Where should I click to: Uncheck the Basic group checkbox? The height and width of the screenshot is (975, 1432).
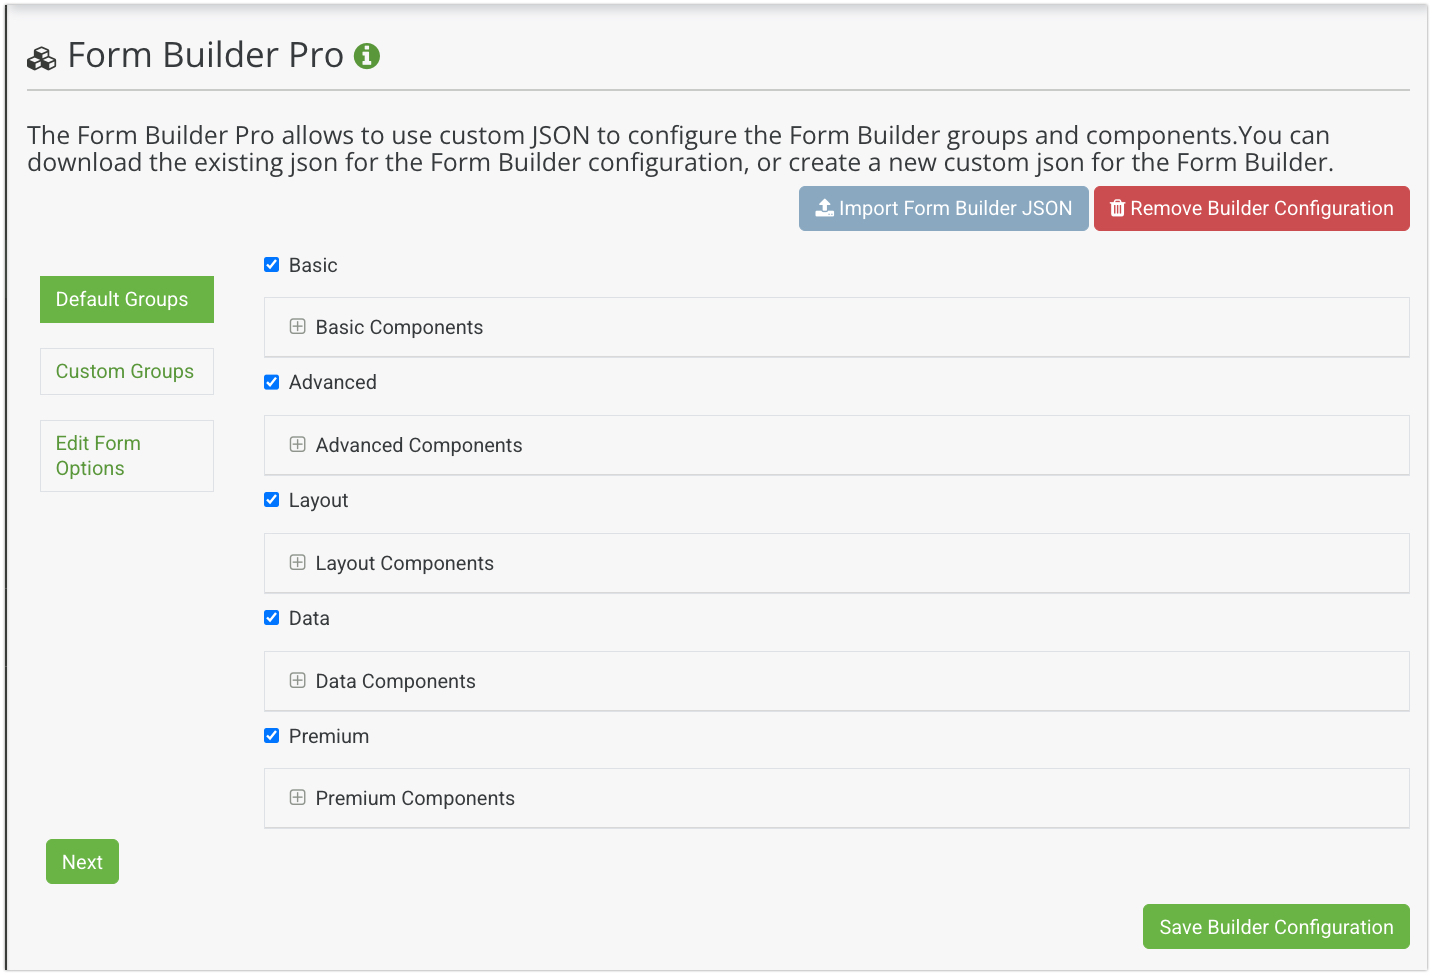(271, 265)
